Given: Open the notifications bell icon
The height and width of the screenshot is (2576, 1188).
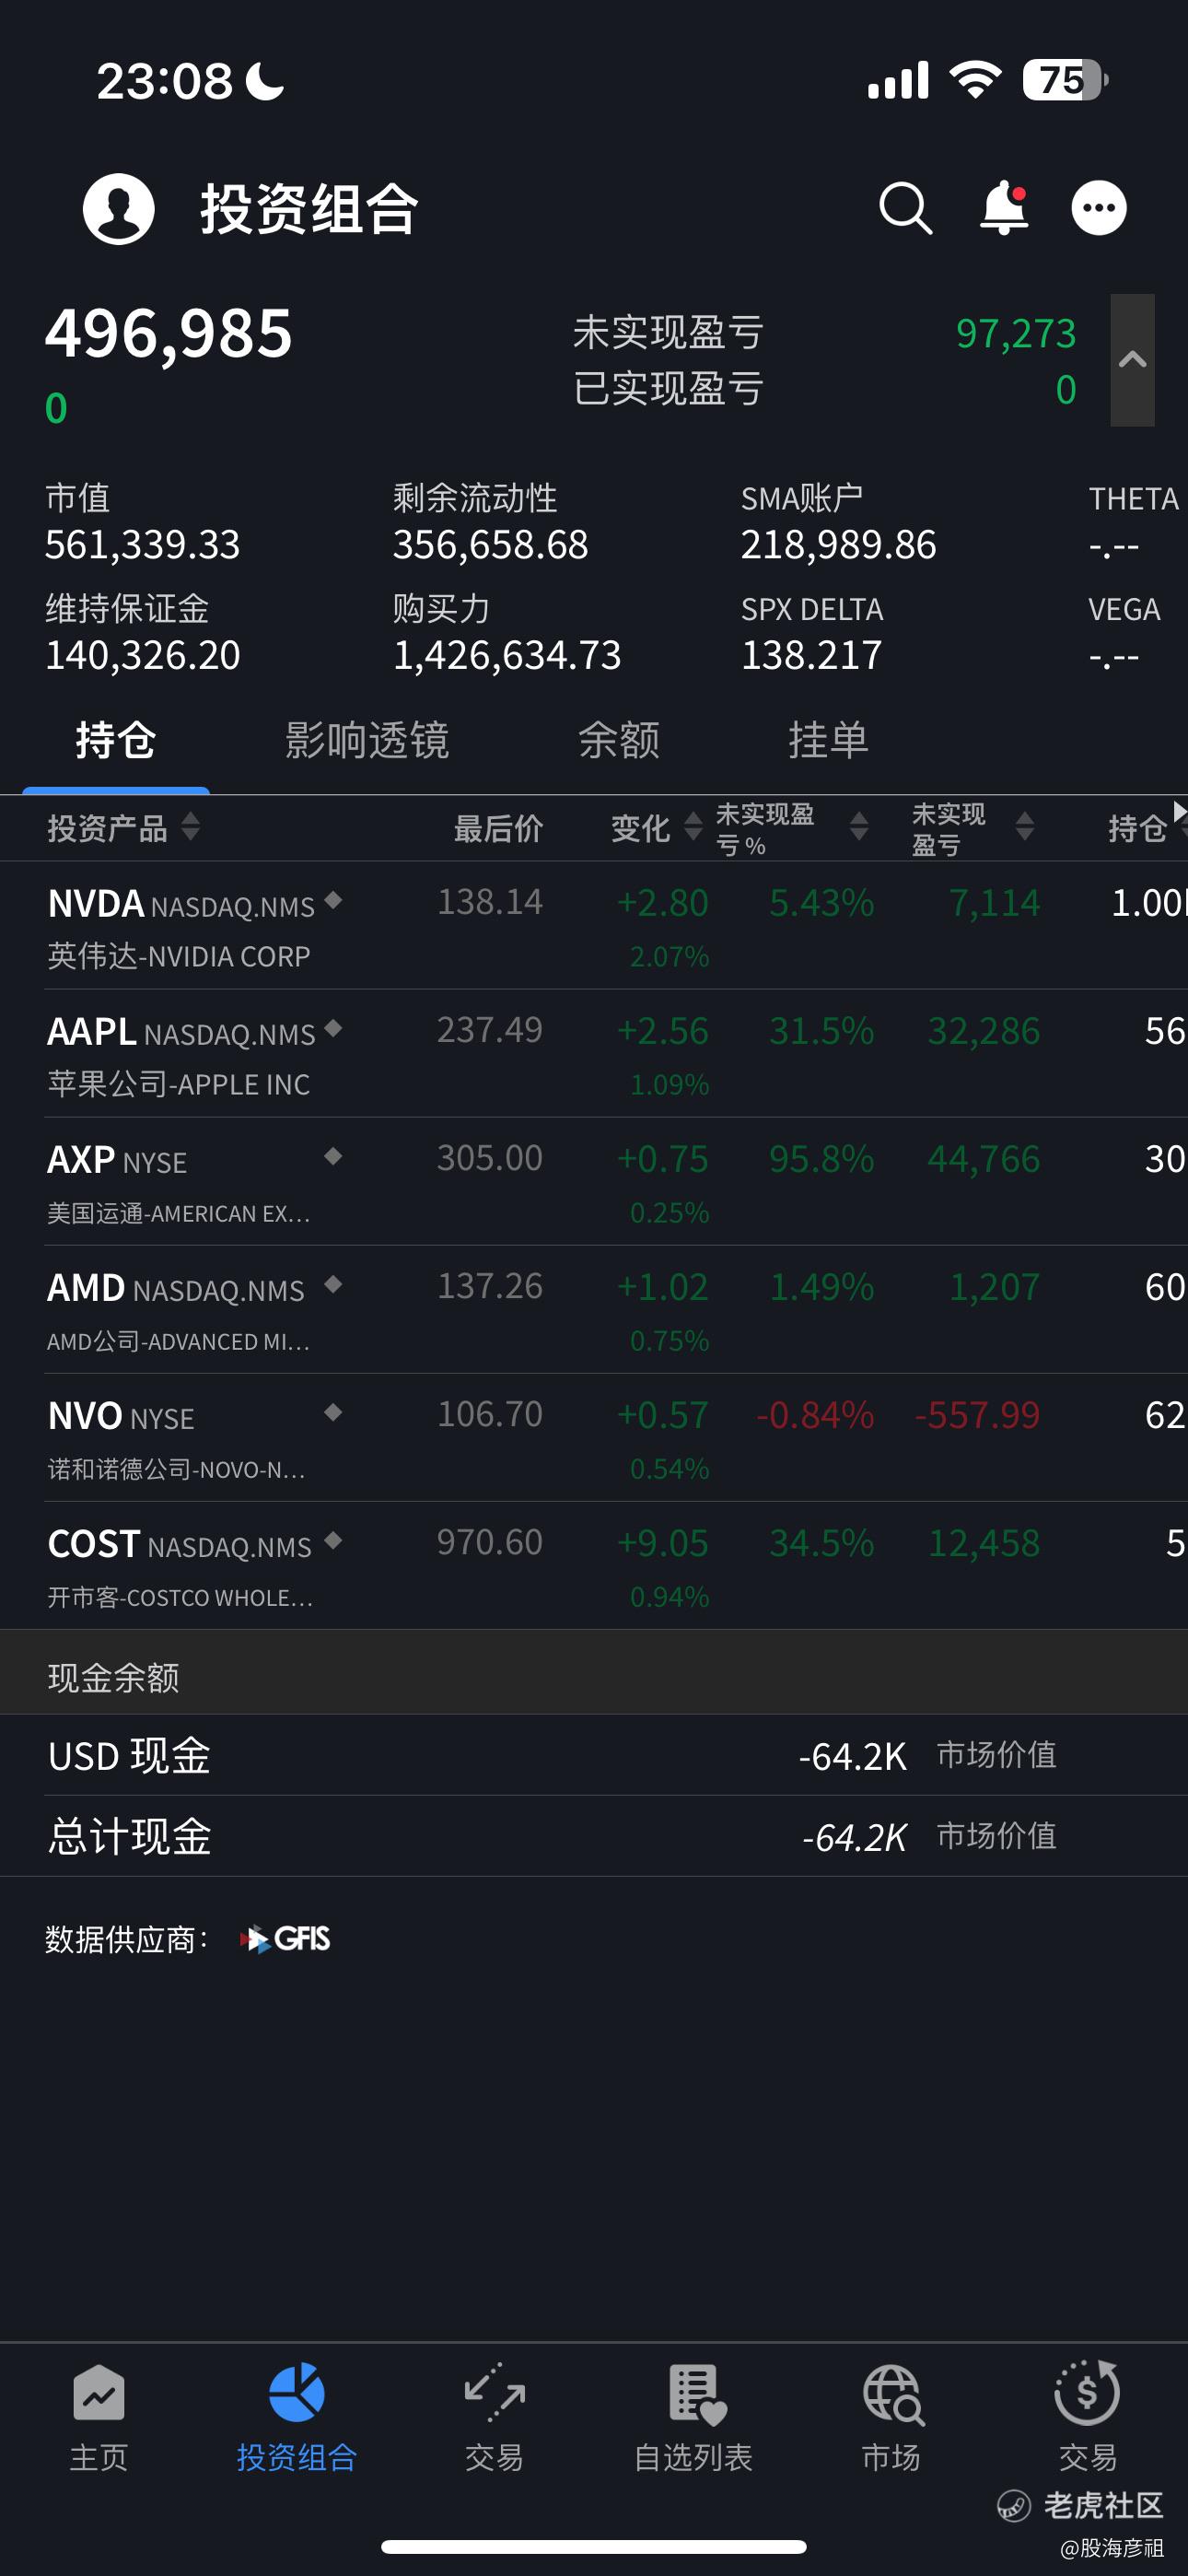Looking at the screenshot, I should click(1003, 209).
